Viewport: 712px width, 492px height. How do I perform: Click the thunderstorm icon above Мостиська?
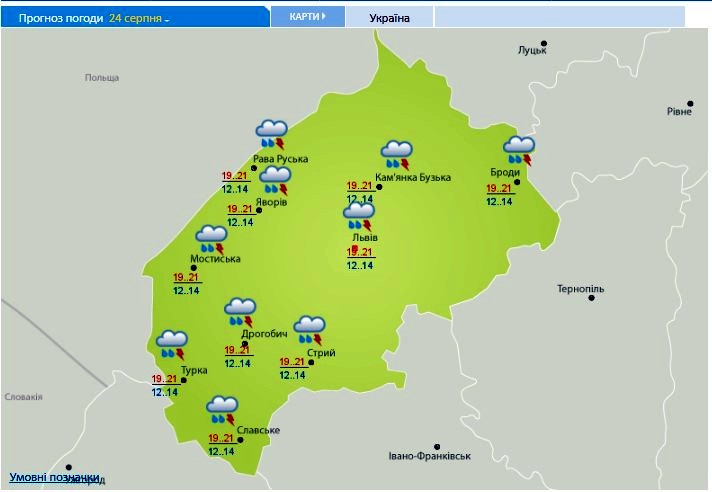pyautogui.click(x=212, y=240)
